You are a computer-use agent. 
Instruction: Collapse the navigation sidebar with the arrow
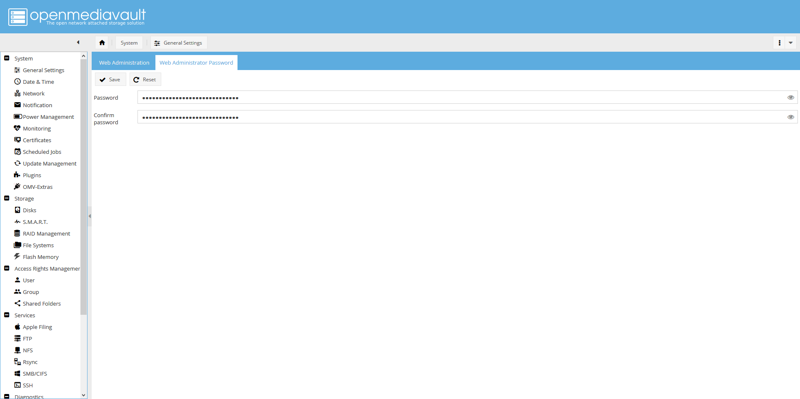78,42
